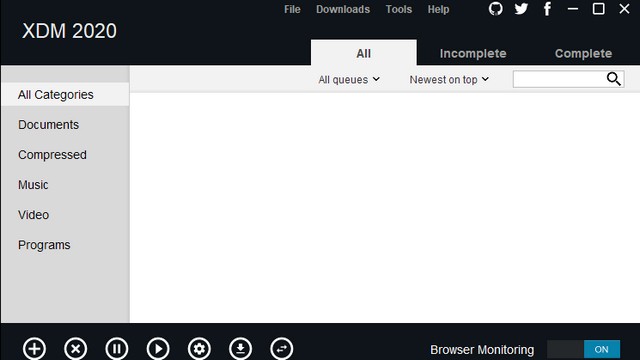Viewport: 640px width, 360px height.
Task: Switch to the All tab
Action: [x=364, y=53]
